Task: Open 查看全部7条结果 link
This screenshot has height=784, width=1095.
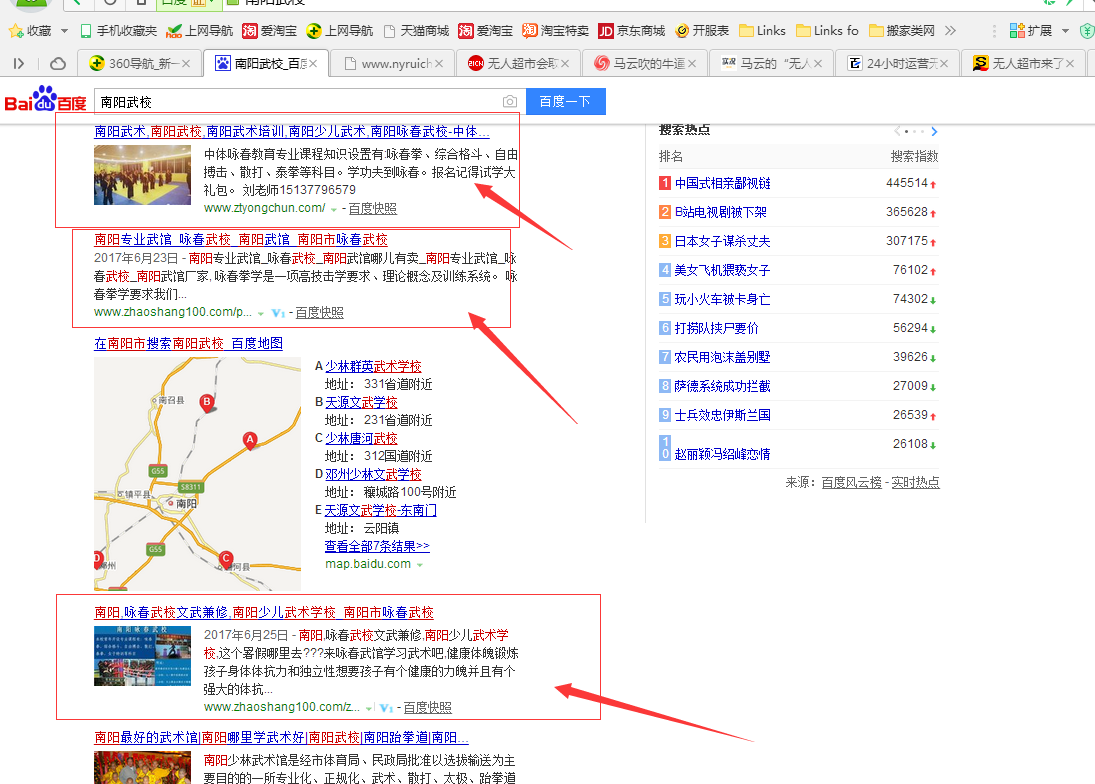Action: point(376,547)
